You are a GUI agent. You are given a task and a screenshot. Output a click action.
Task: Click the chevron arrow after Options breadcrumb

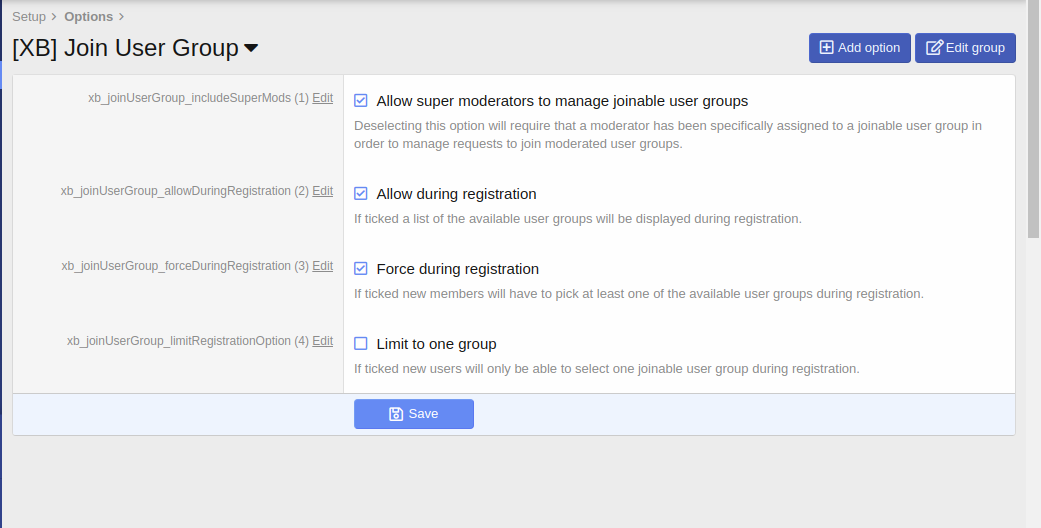(121, 17)
